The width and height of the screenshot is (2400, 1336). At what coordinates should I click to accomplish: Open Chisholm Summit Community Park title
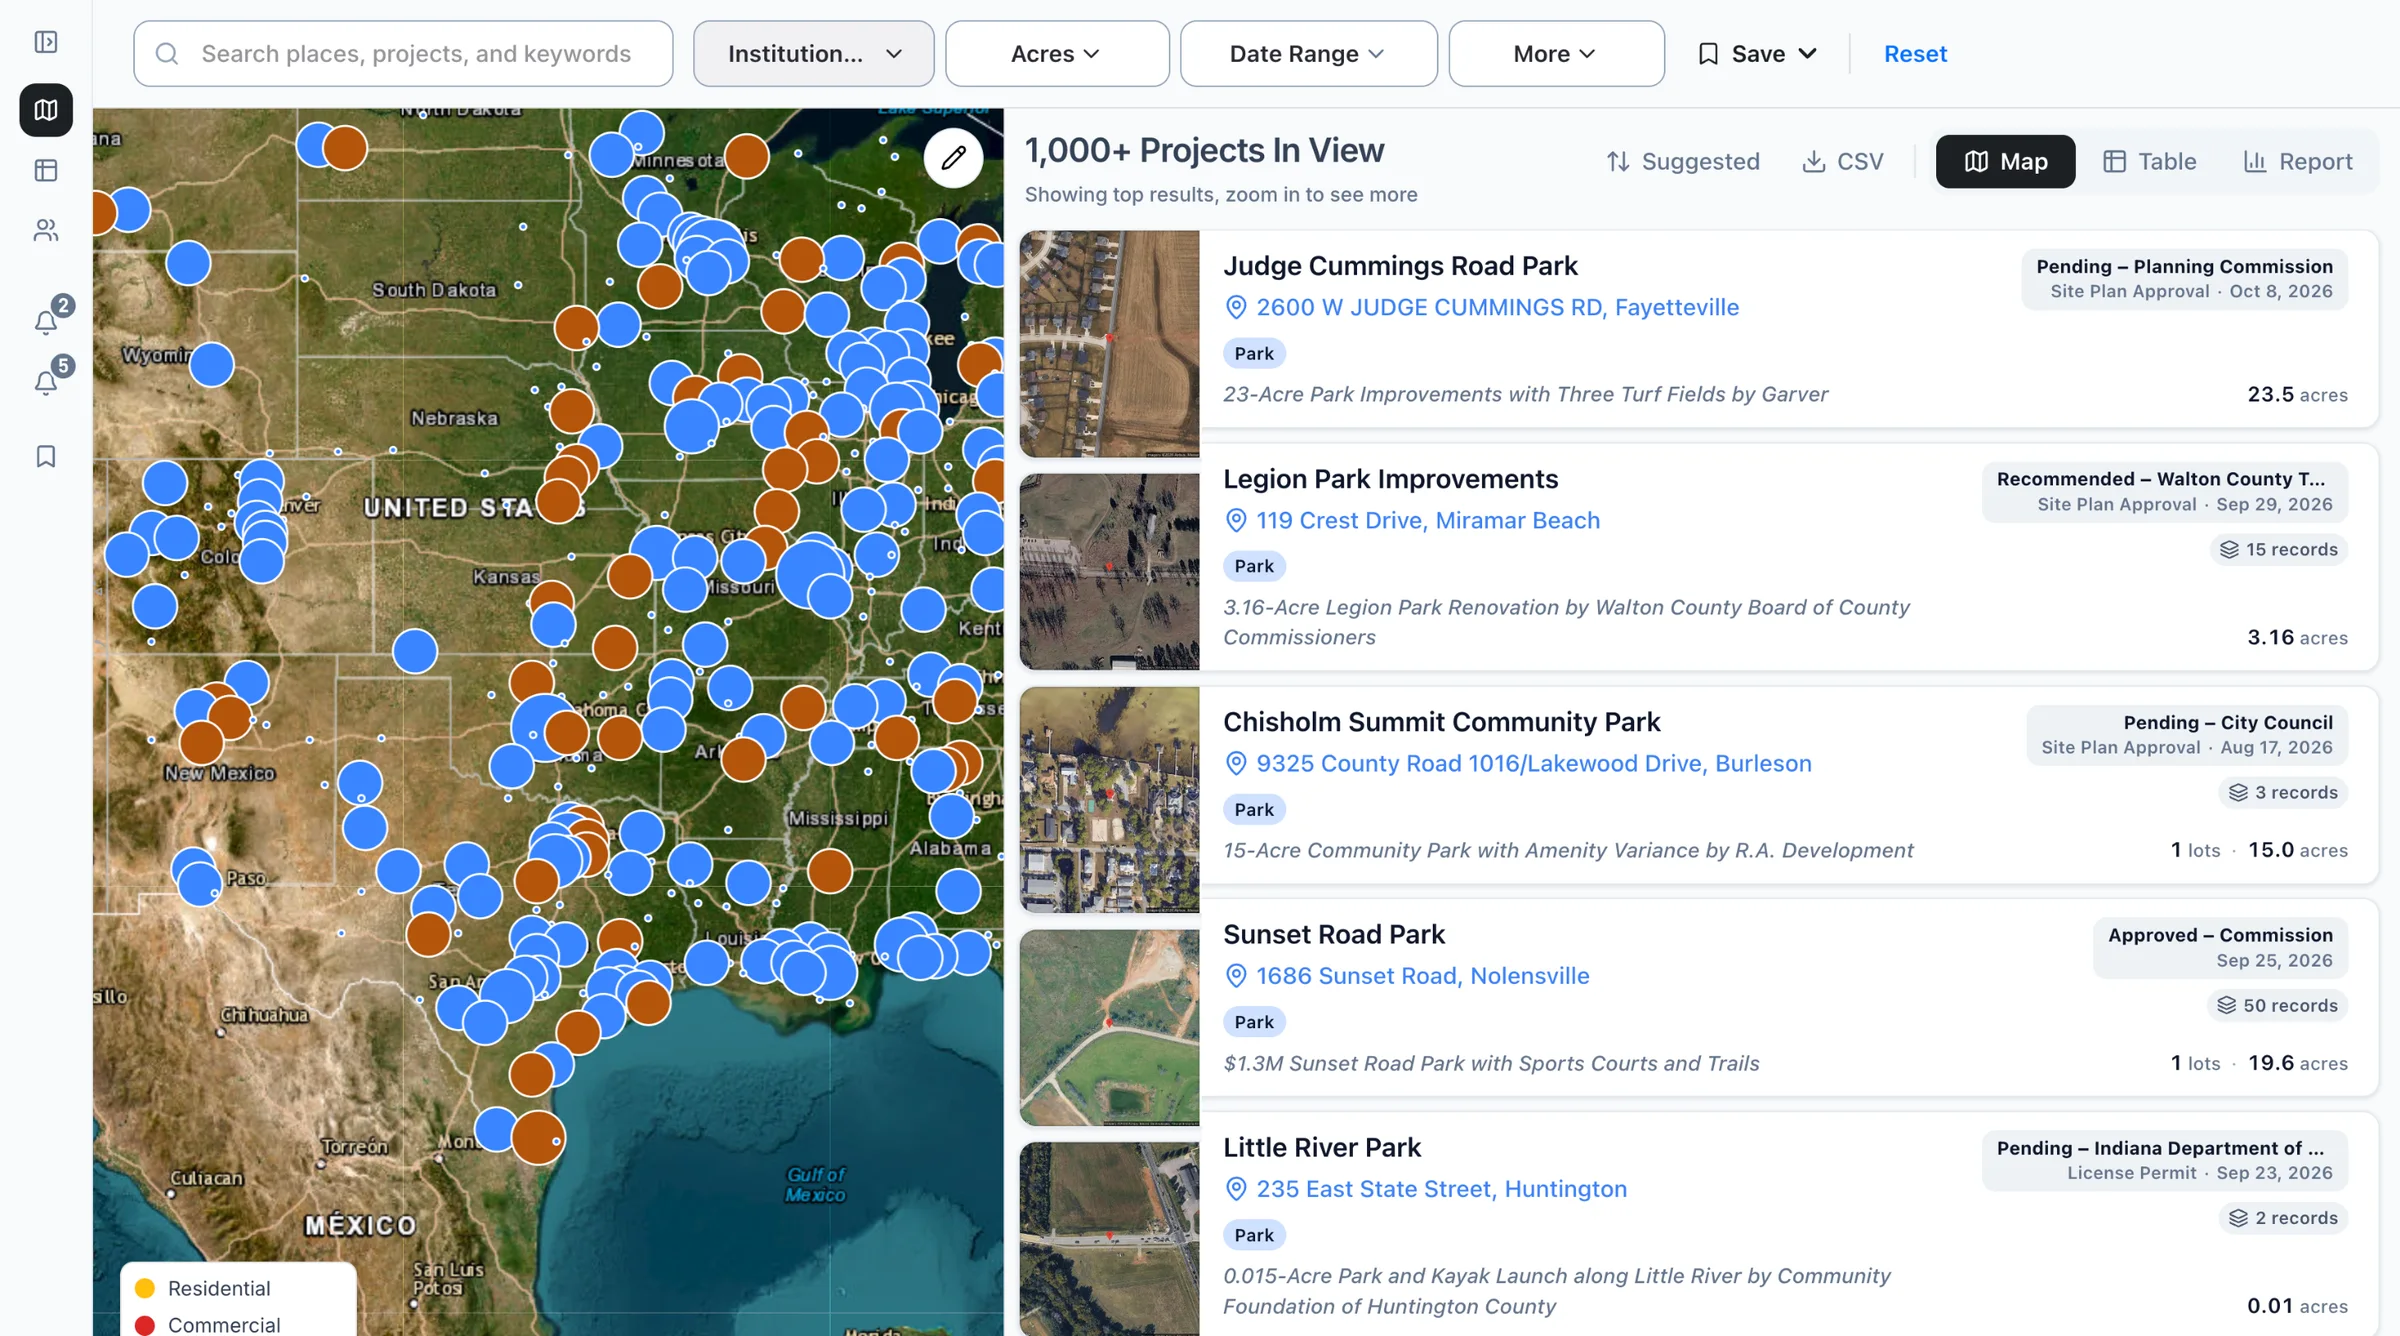tap(1441, 722)
